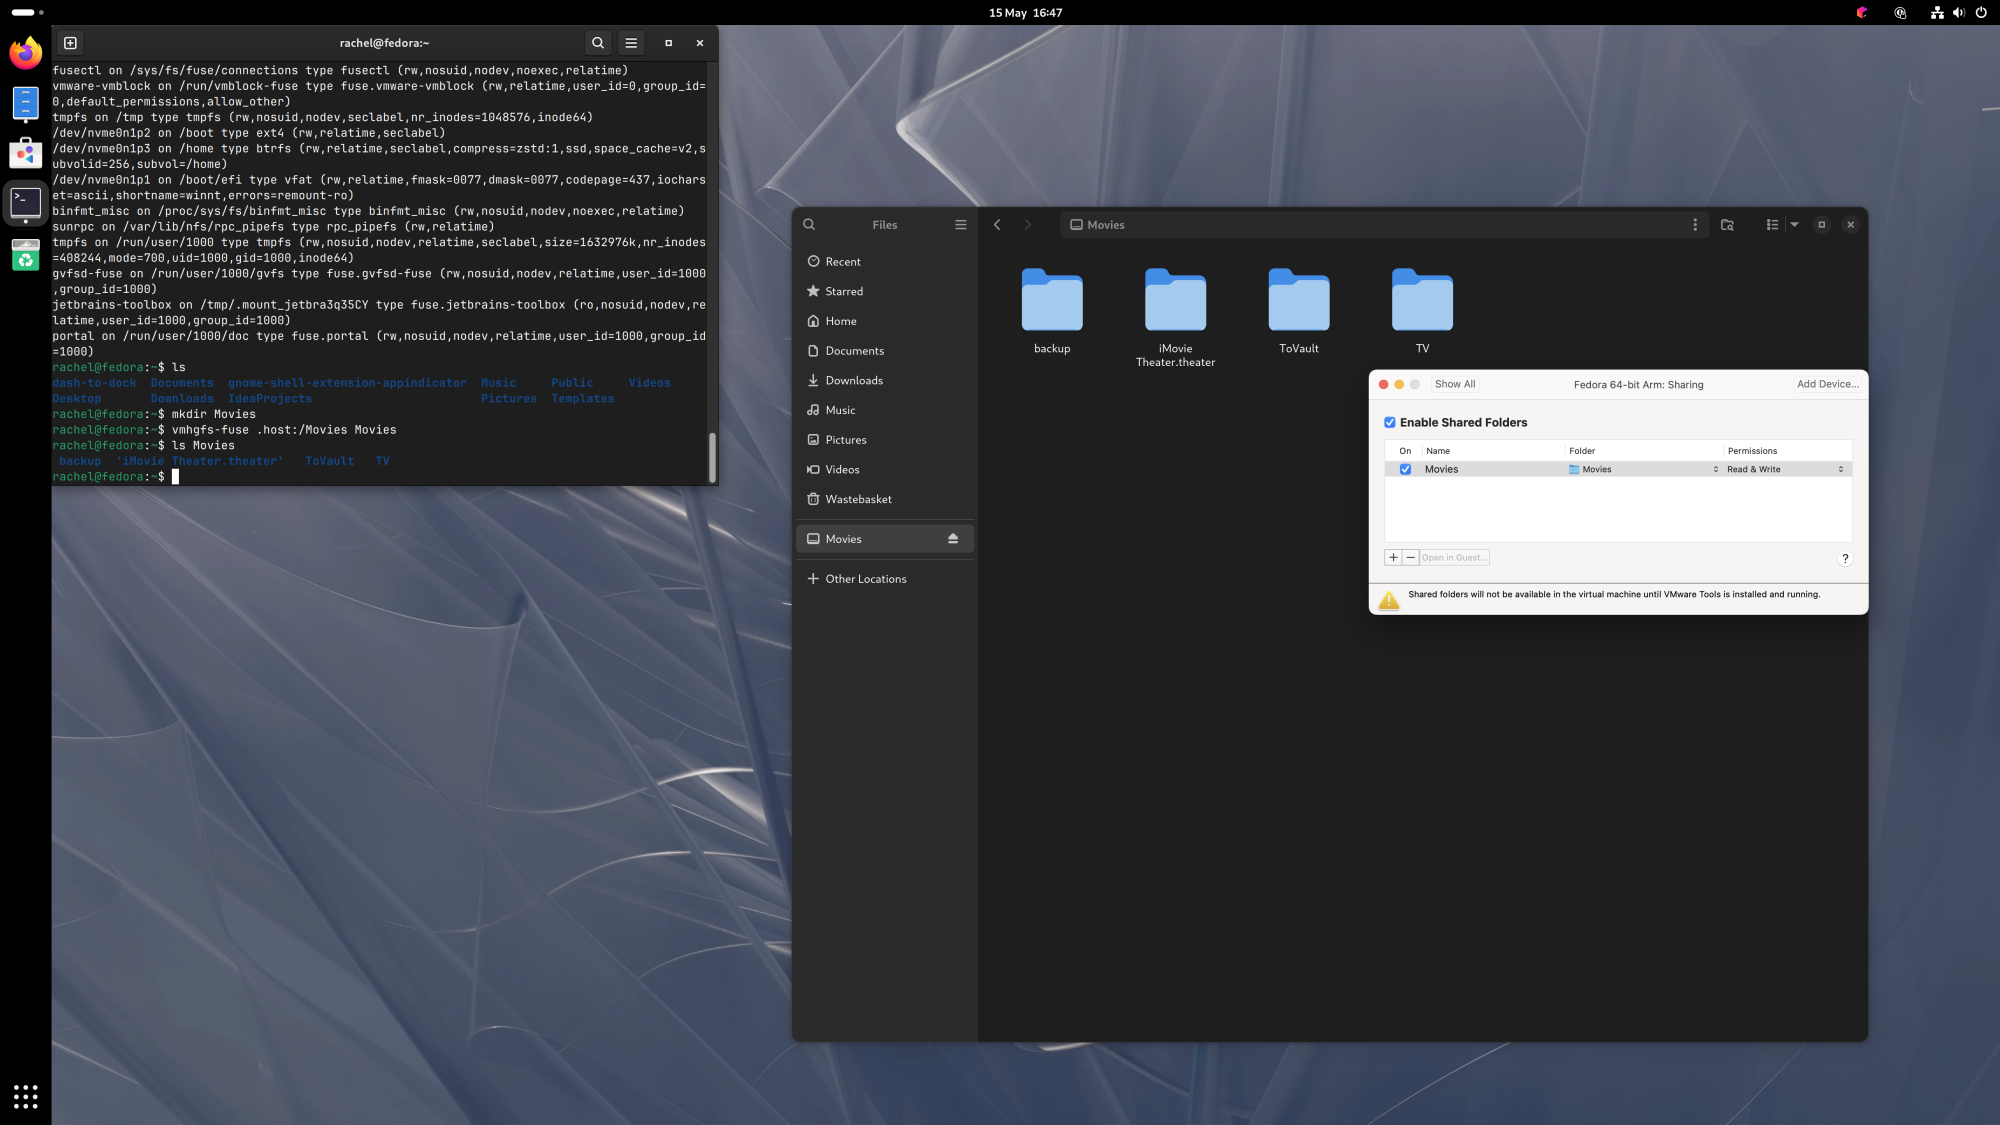Toggle list view icon in Files
The width and height of the screenshot is (2000, 1125).
(x=1772, y=225)
